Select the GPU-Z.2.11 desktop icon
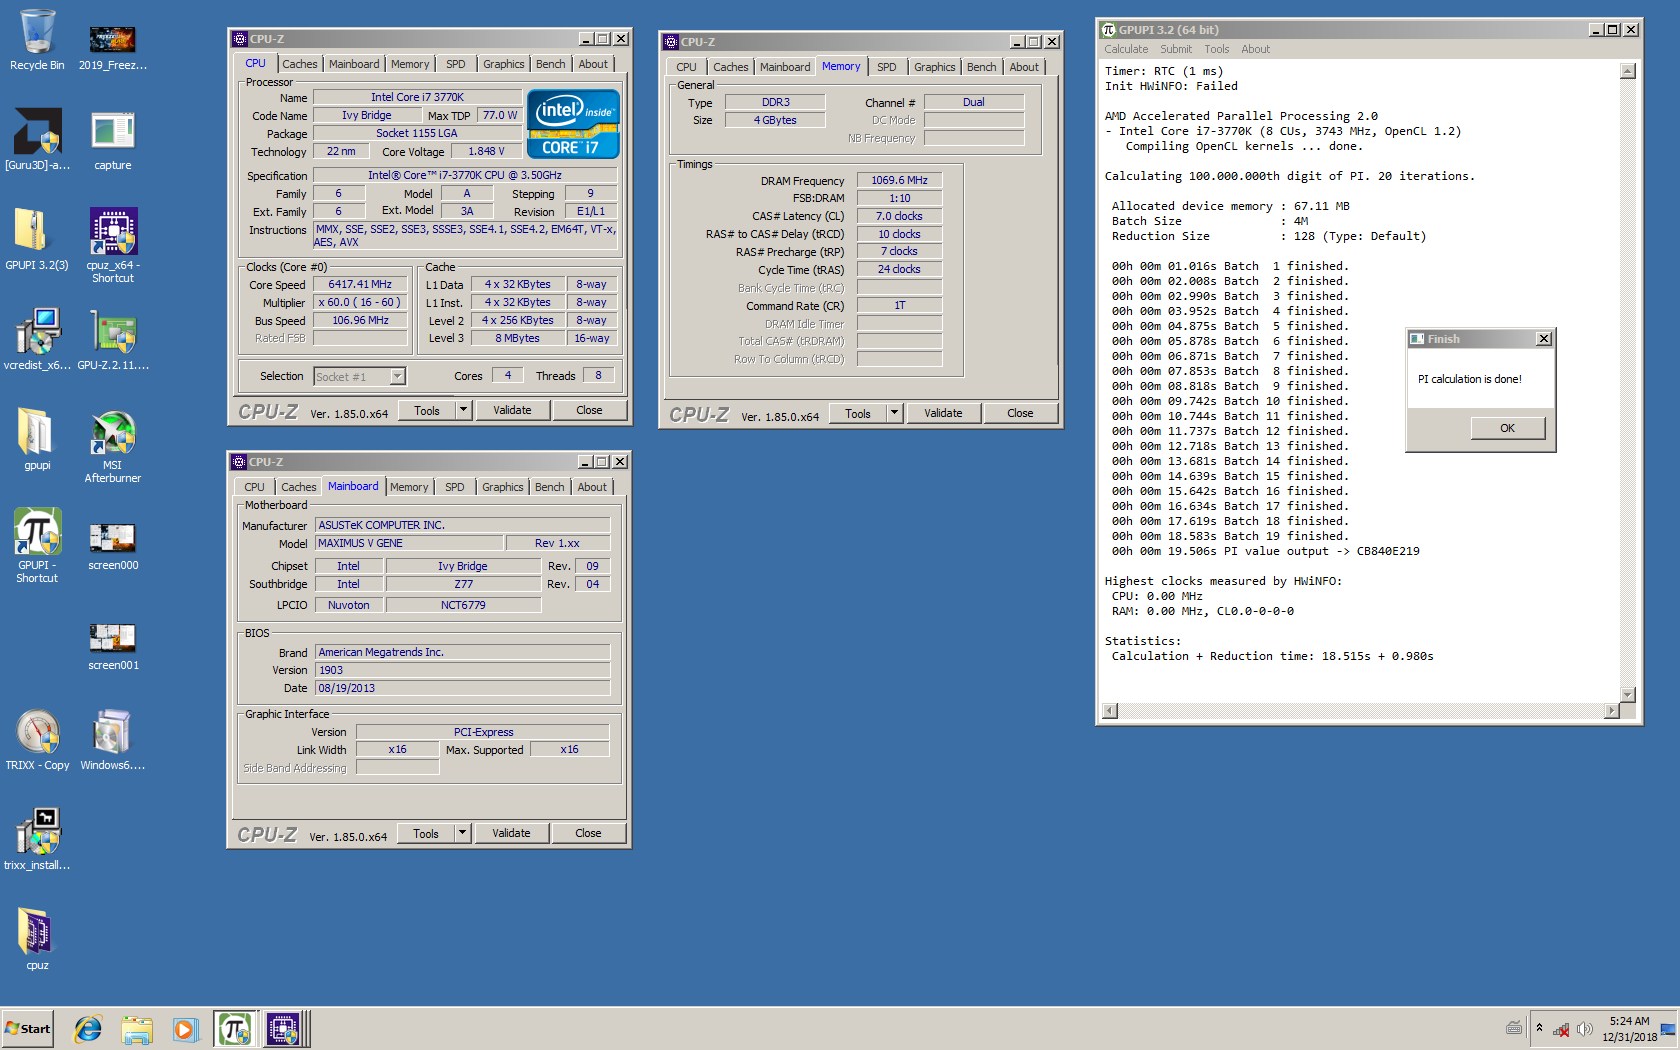The image size is (1680, 1050). click(112, 340)
